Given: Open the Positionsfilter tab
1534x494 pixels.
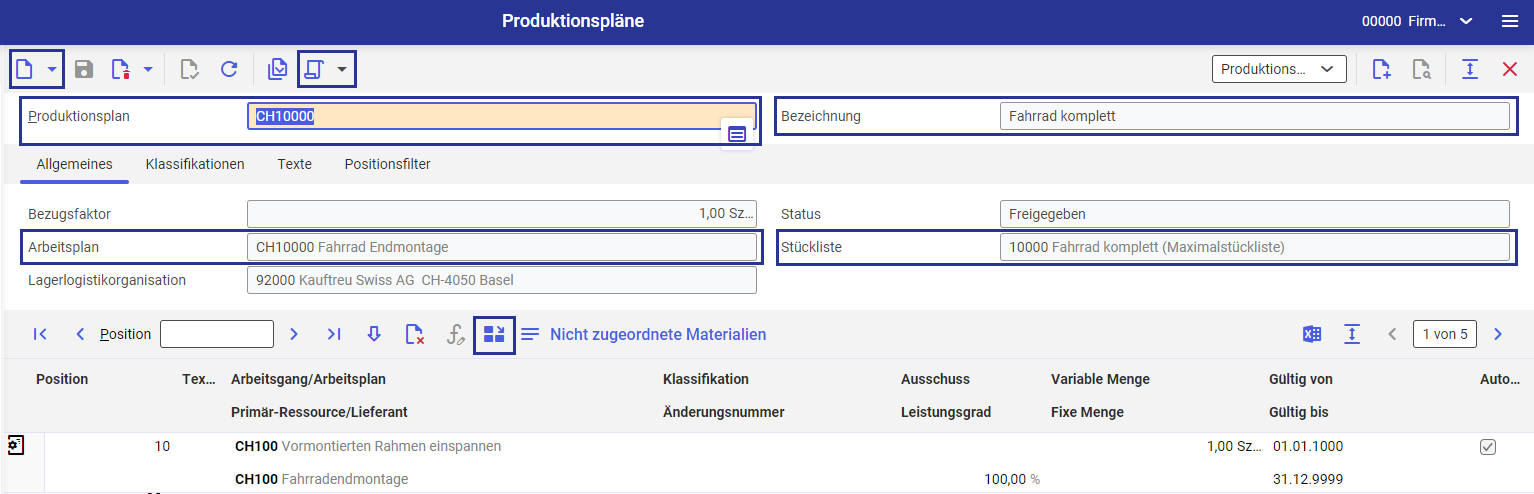Looking at the screenshot, I should coord(387,164).
